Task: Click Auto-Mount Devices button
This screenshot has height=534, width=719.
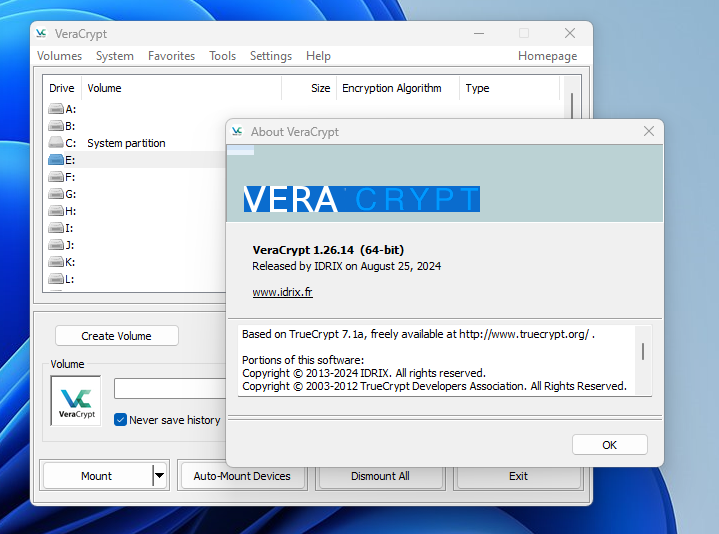Action: 242,476
